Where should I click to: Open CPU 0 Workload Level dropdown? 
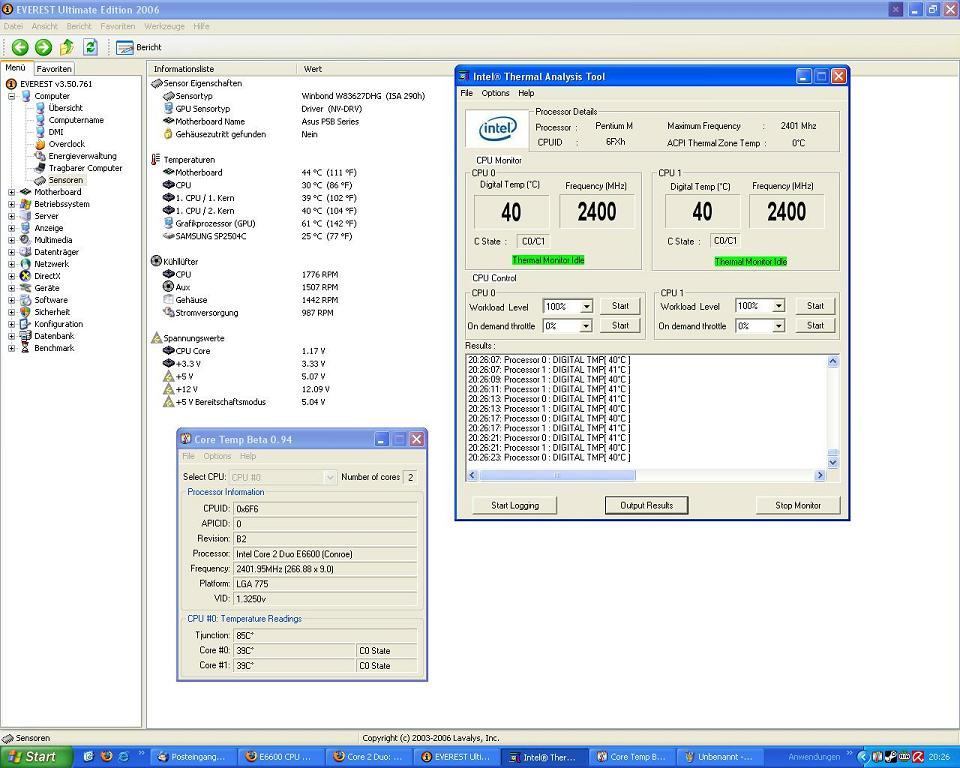pos(586,307)
